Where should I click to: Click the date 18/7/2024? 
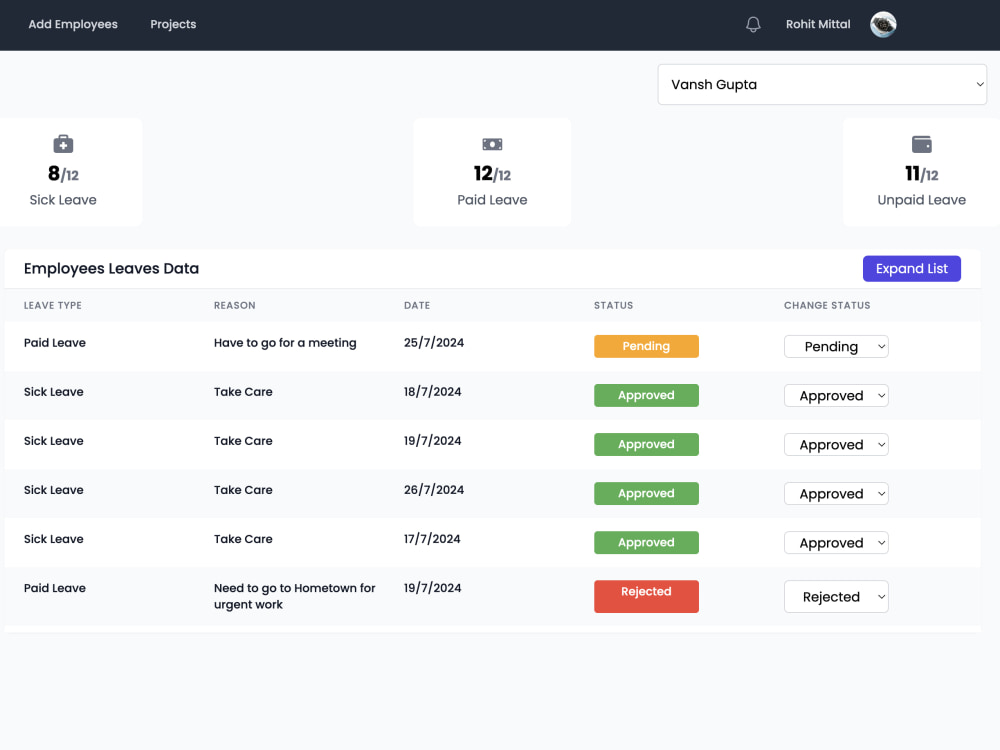(x=432, y=392)
